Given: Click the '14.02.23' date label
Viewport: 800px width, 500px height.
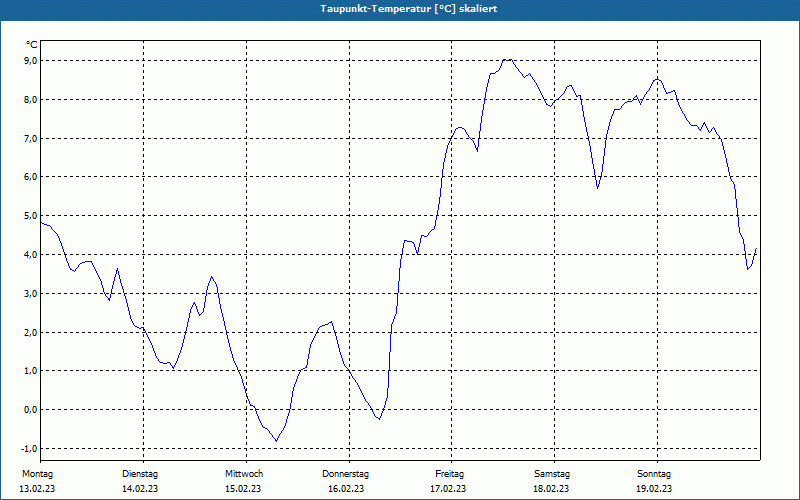Looking at the screenshot, I should pyautogui.click(x=140, y=489).
